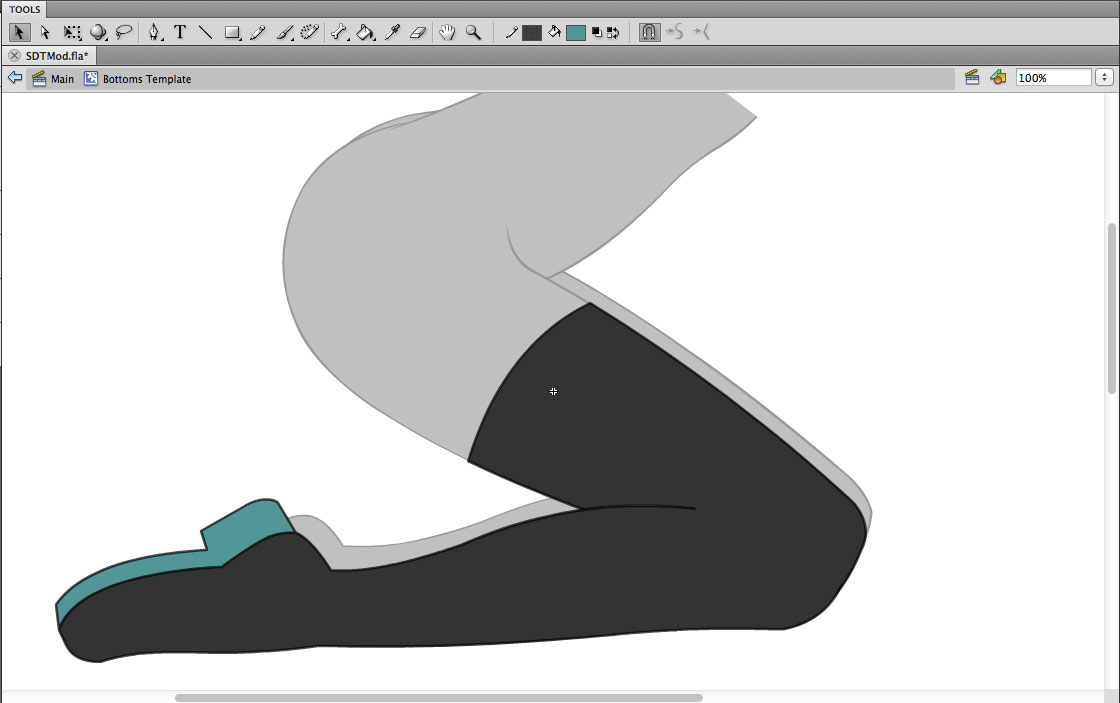Open the Edit Scene menu
Image resolution: width=1120 pixels, height=703 pixels.
point(971,77)
